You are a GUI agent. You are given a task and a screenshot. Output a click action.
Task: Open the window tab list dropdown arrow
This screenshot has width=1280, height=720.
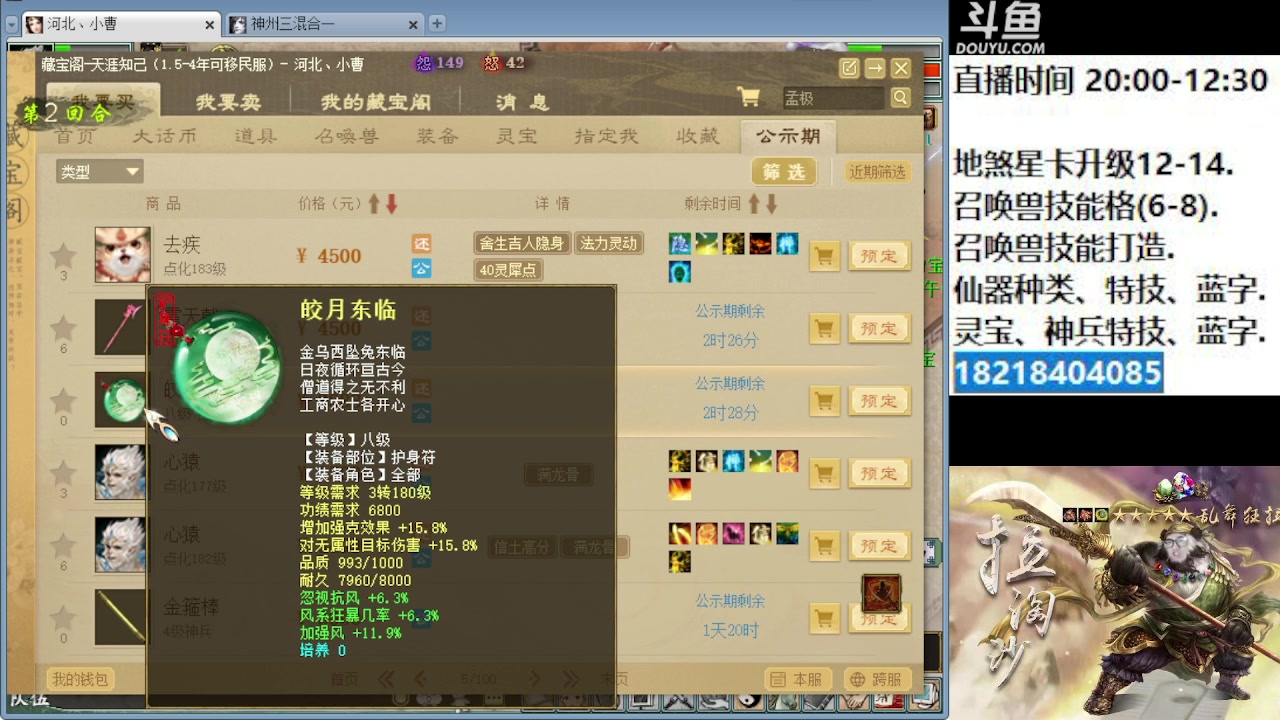click(12, 24)
